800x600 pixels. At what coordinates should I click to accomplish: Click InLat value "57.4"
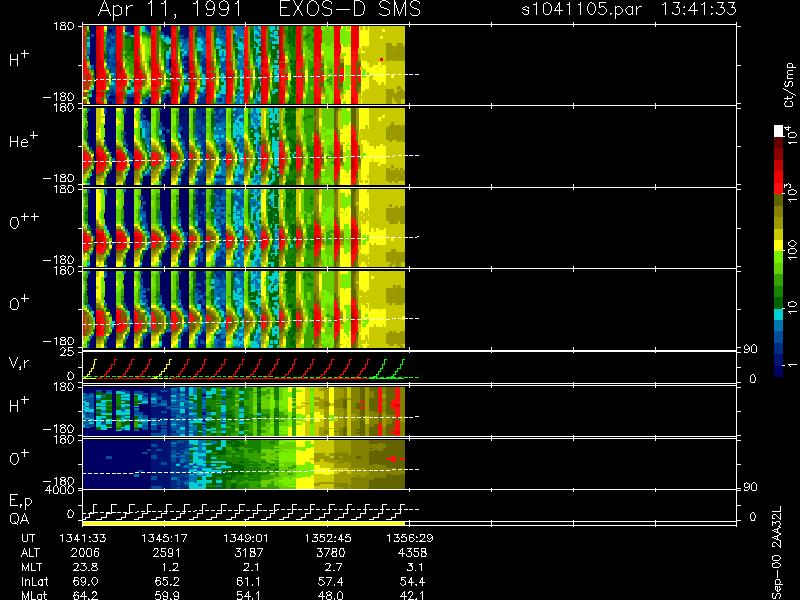(x=331, y=581)
